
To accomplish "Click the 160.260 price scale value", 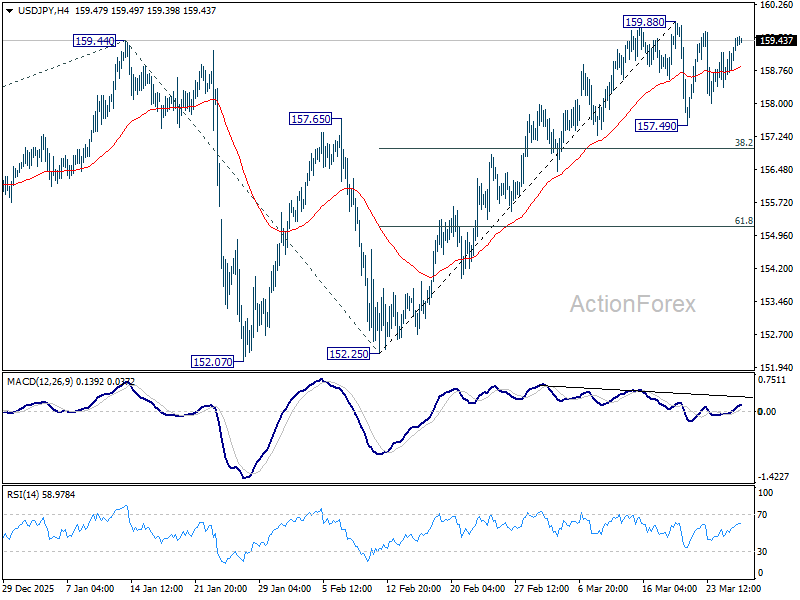I will tap(777, 5).
